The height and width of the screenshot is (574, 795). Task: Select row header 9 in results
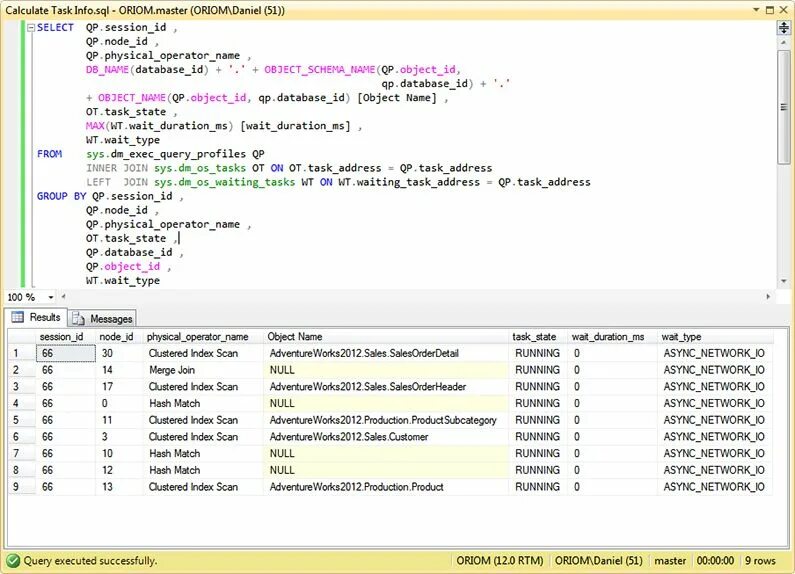point(22,487)
